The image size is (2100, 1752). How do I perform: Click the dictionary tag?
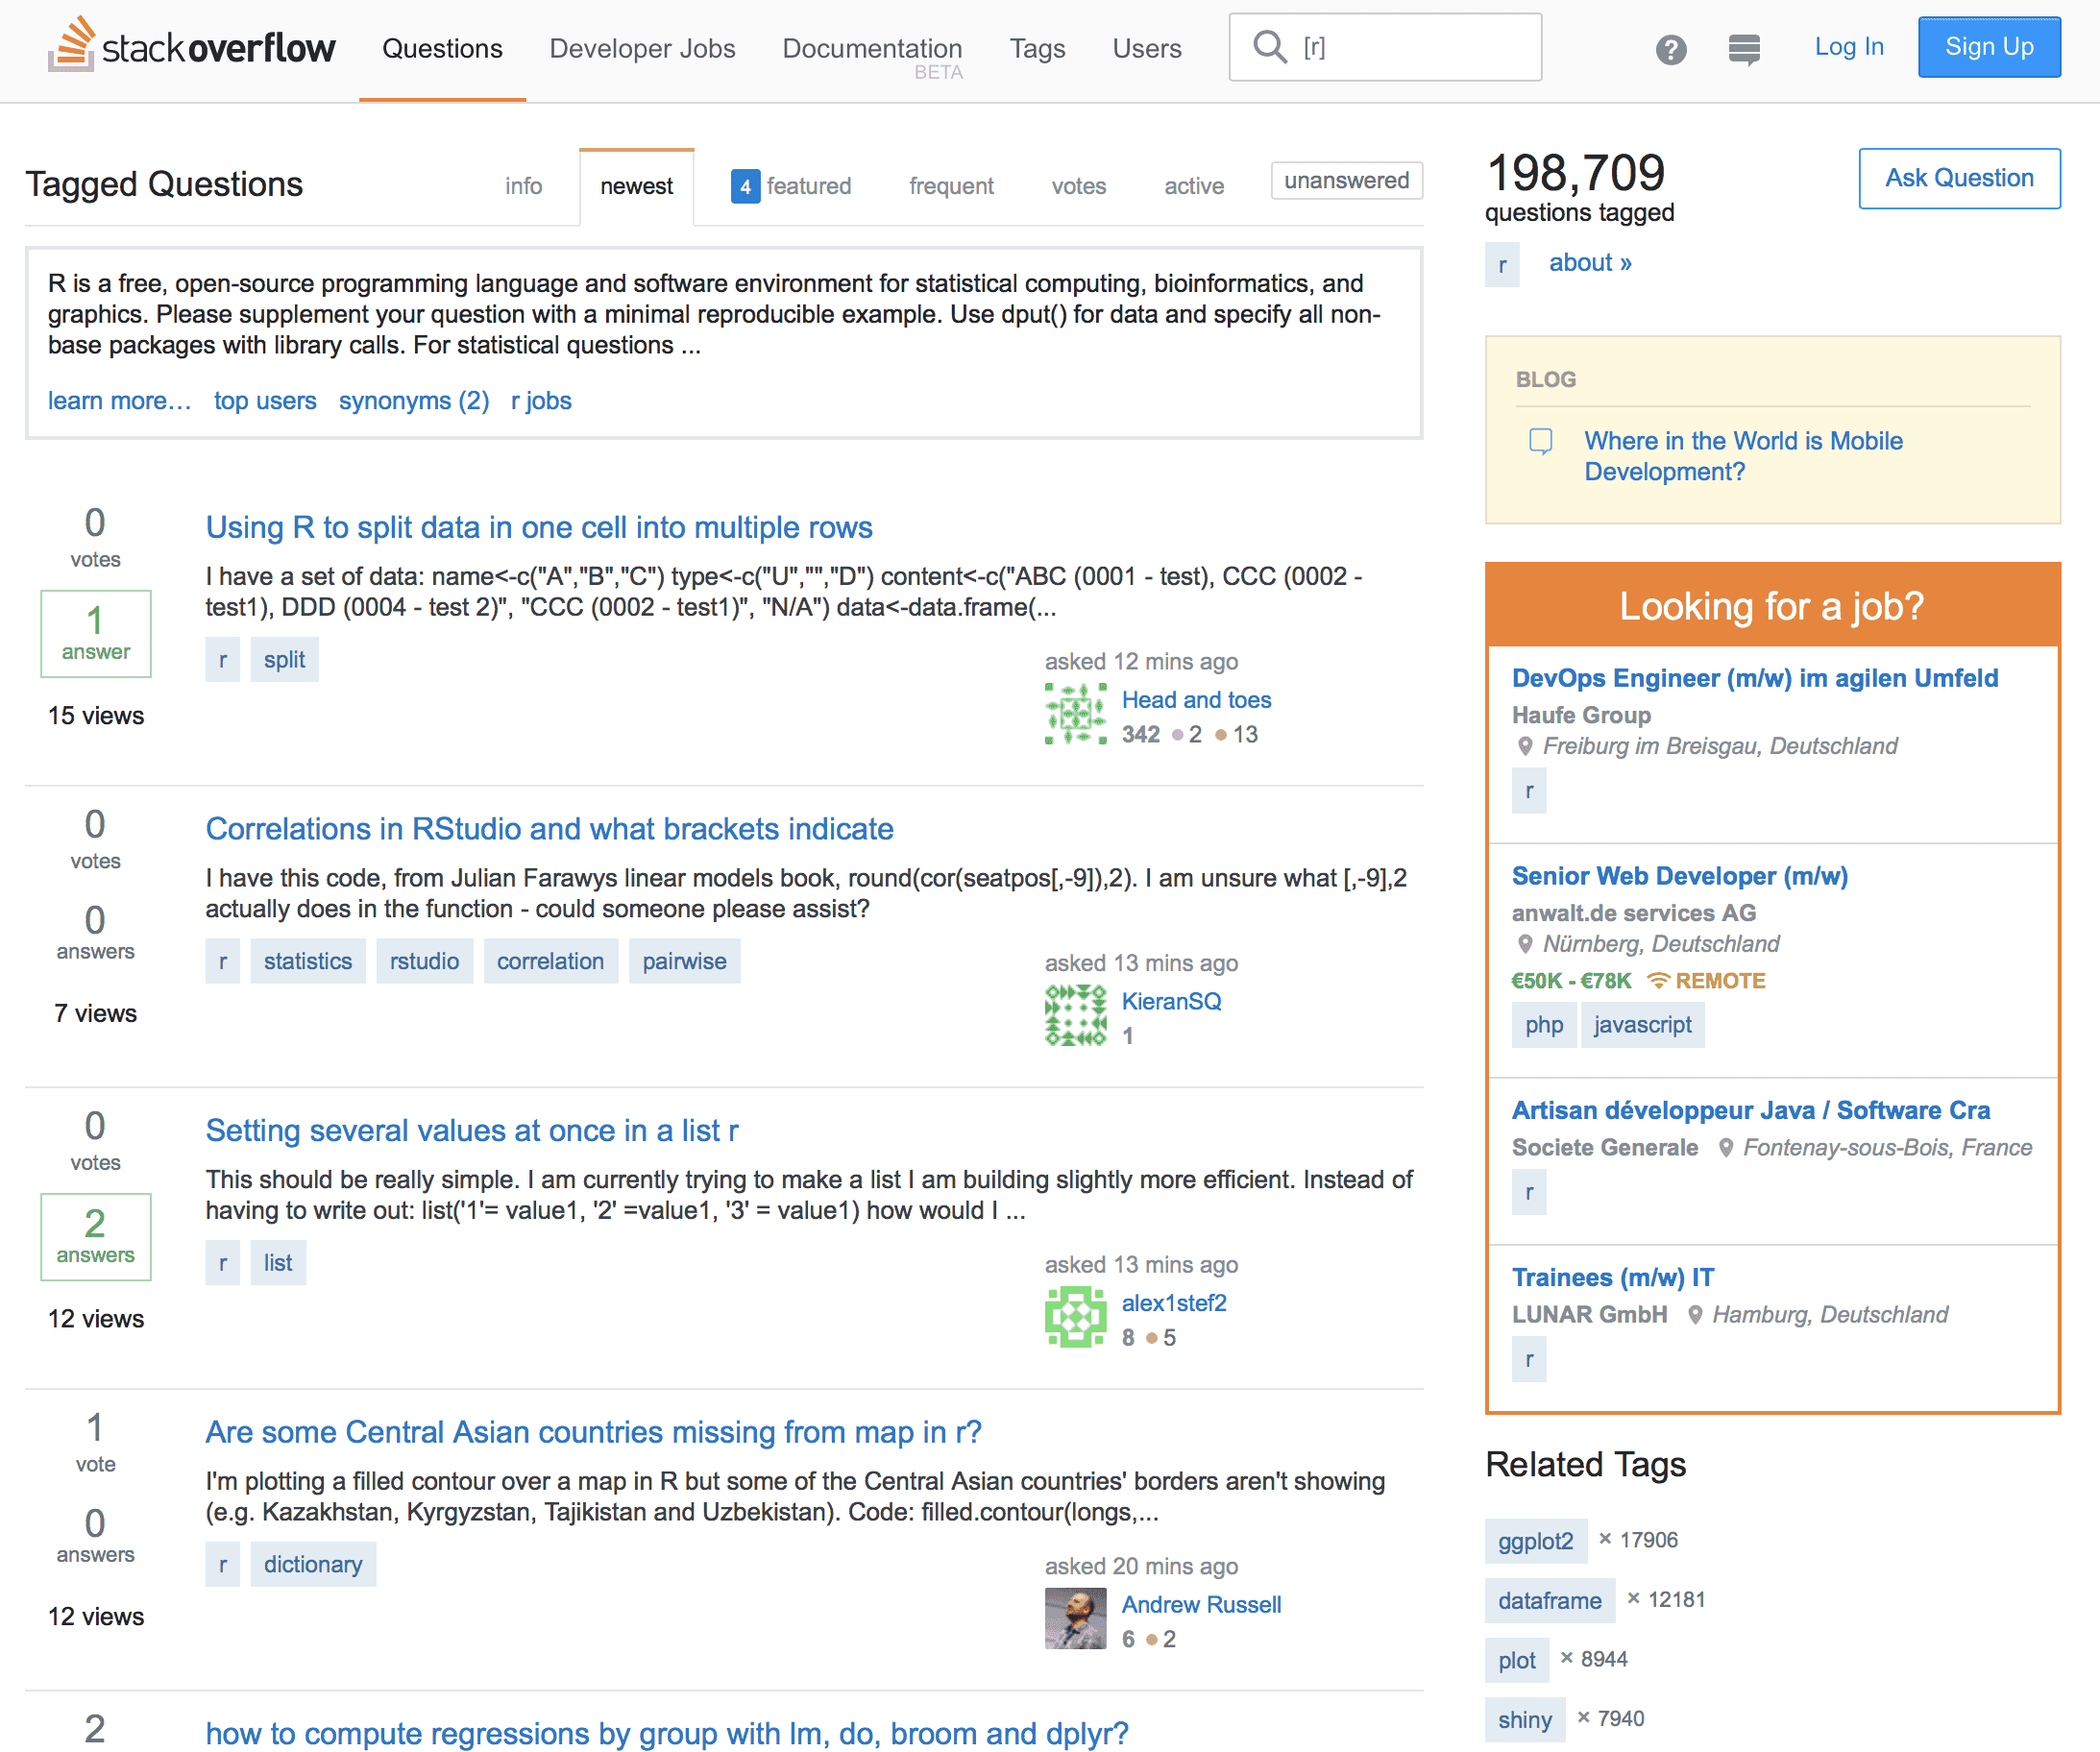tap(313, 1565)
